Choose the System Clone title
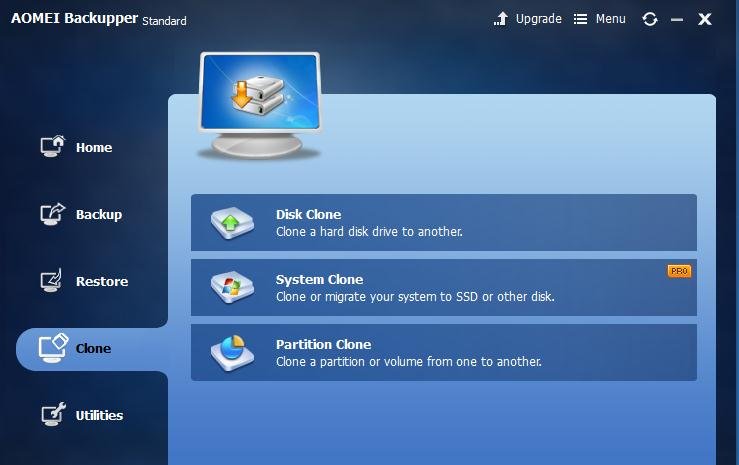 [x=319, y=279]
